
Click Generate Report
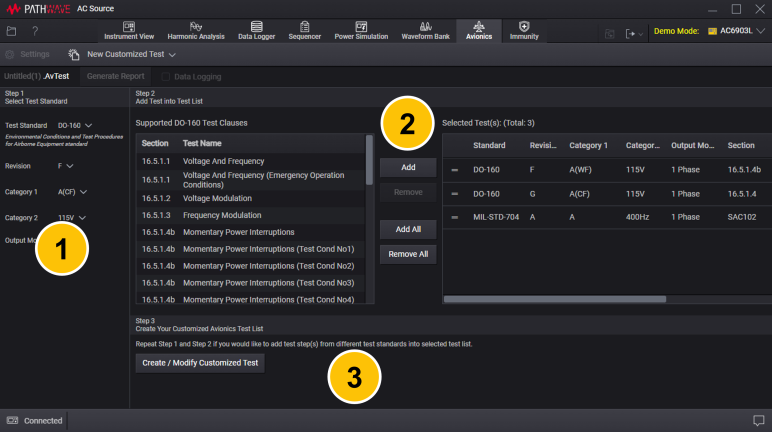tap(115, 76)
